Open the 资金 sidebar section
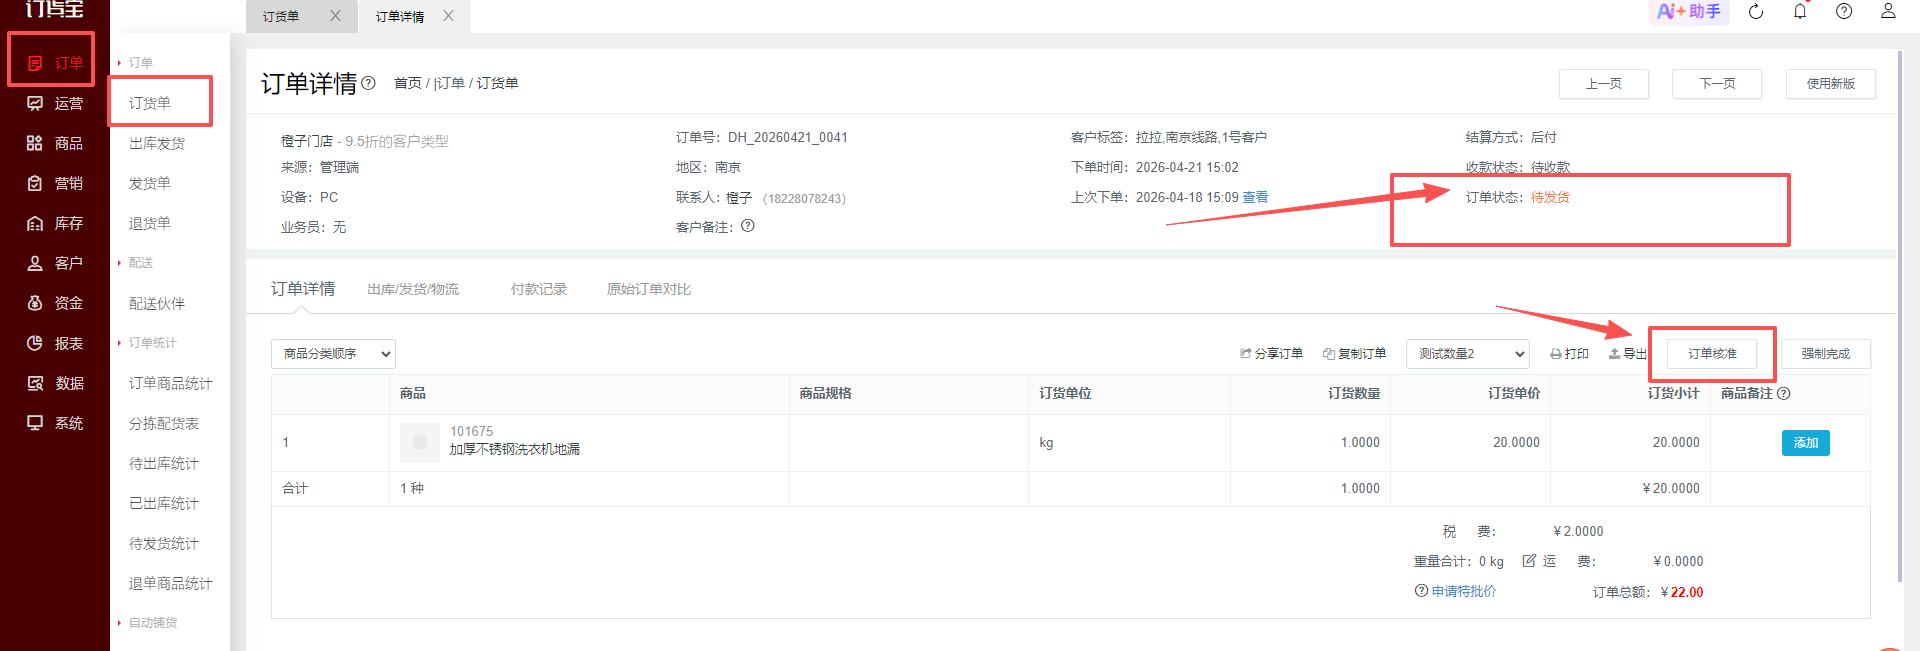Screen dimensions: 1920x651 coord(54,303)
